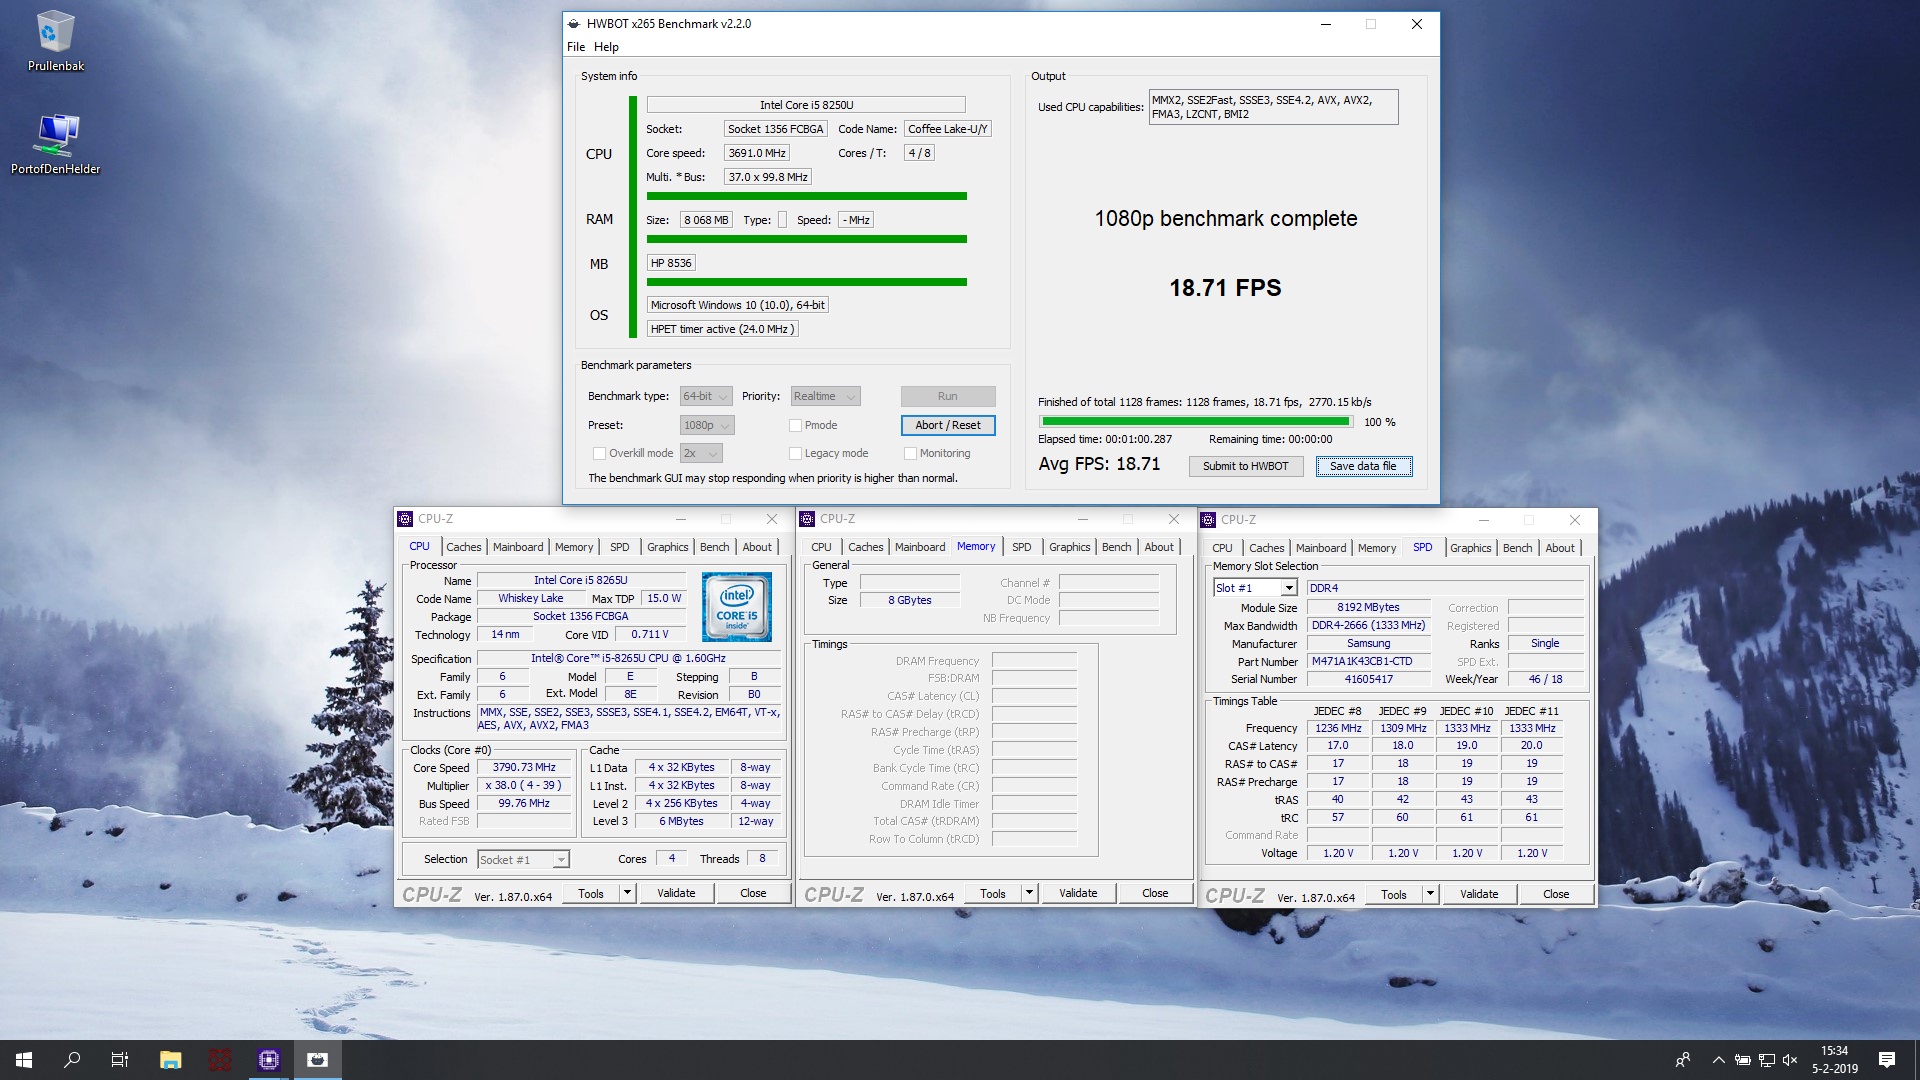Open the PortofDenHelder desktop shortcut
Image resolution: width=1920 pixels, height=1080 pixels.
click(55, 144)
